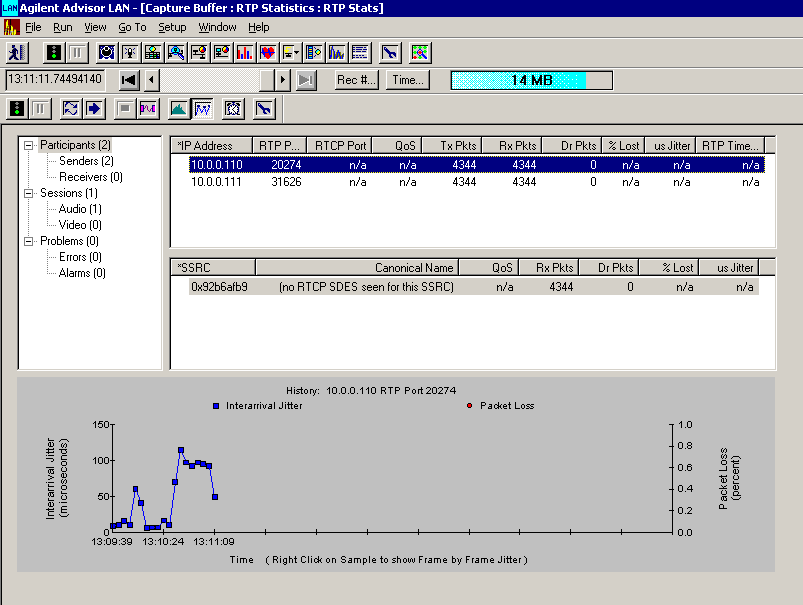Click the alarm clock icon in the lower toolbar
803x605 pixels.
(x=234, y=108)
